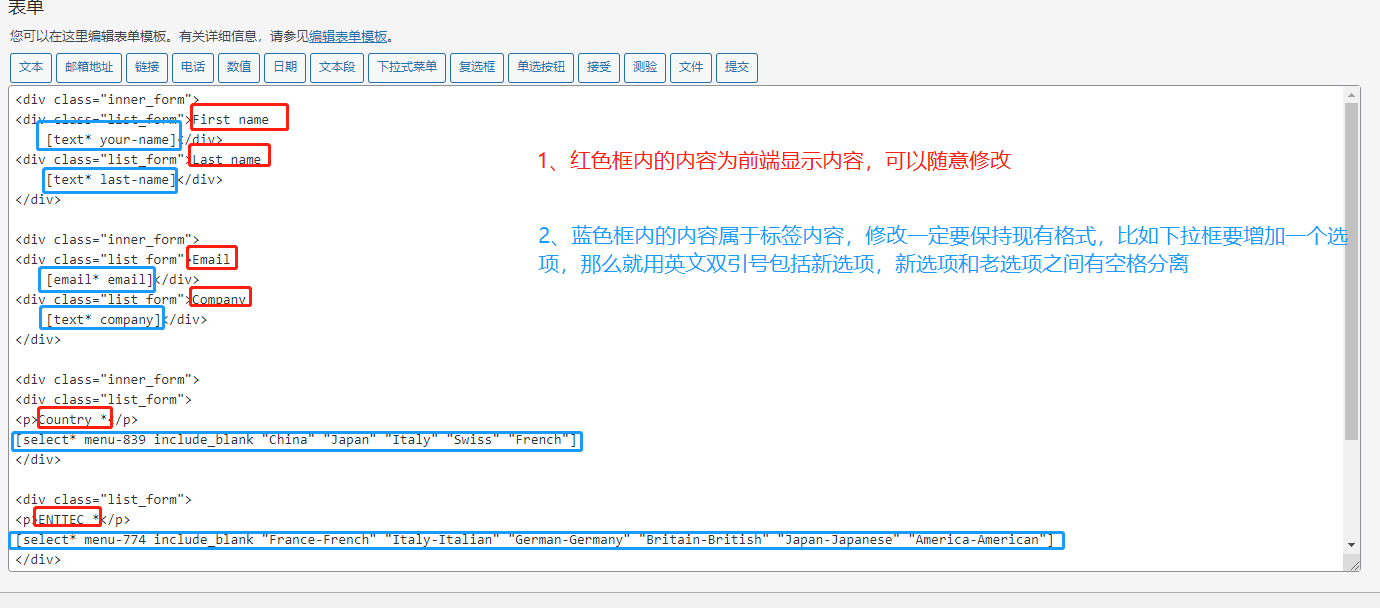Viewport: 1380px width, 608px height.
Task: Click the scrollbar down arrow in editor
Action: coord(1352,545)
